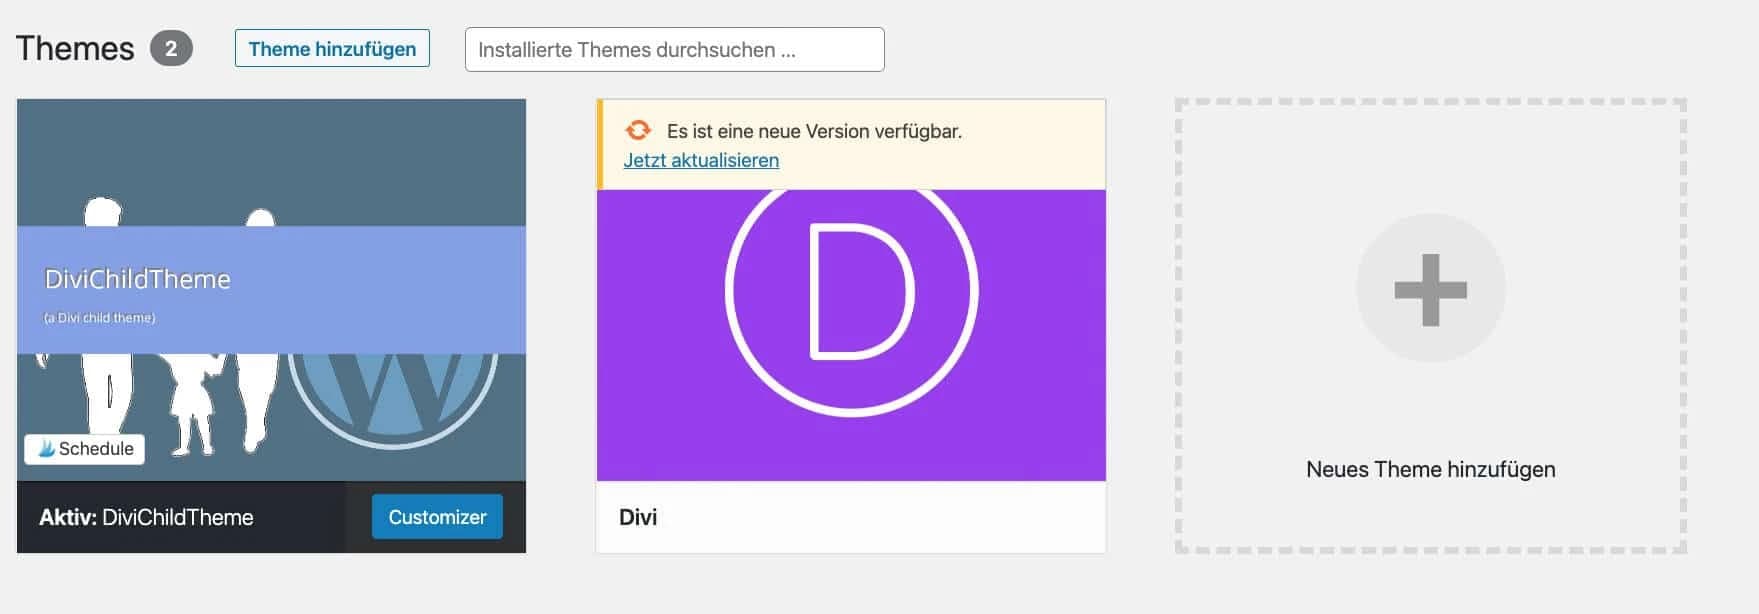Click 'Es ist eine neue Version verfügbar.' notice
The image size is (1759, 614).
[x=814, y=131]
